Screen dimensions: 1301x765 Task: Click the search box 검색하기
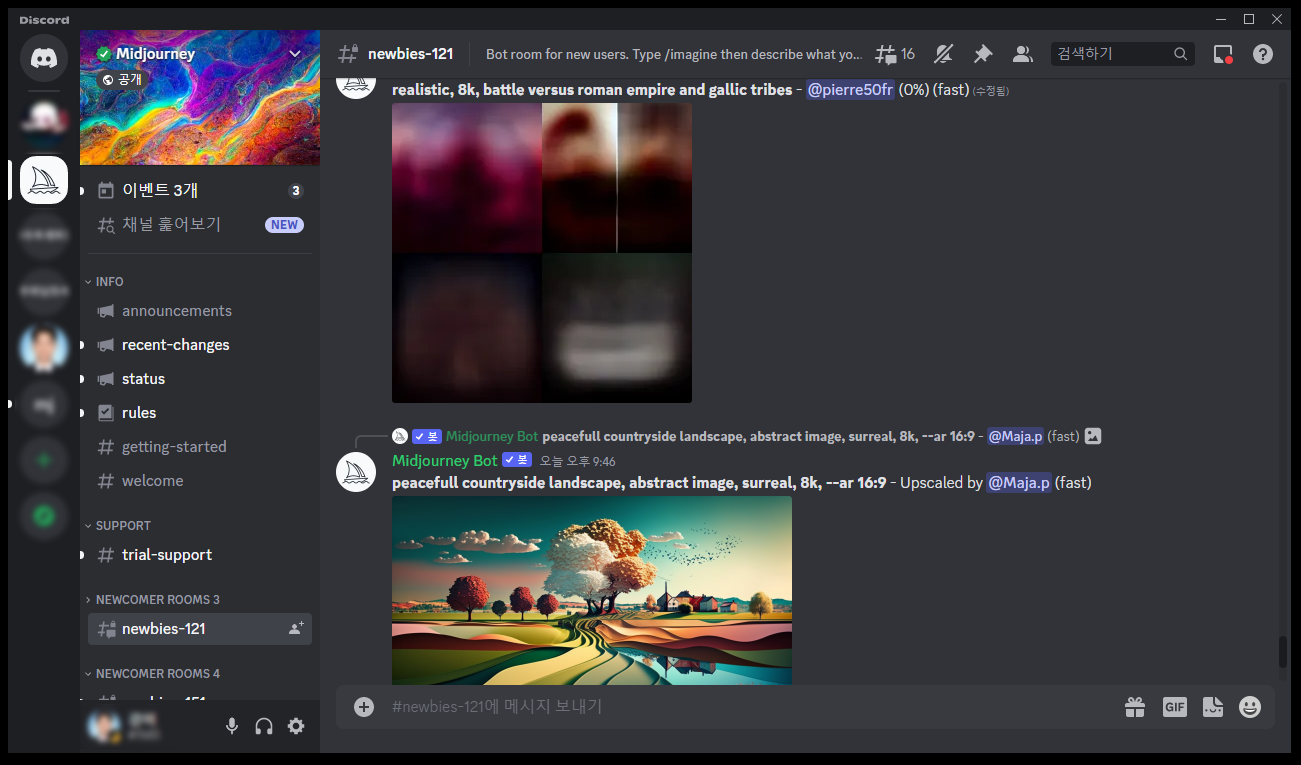coord(1122,54)
